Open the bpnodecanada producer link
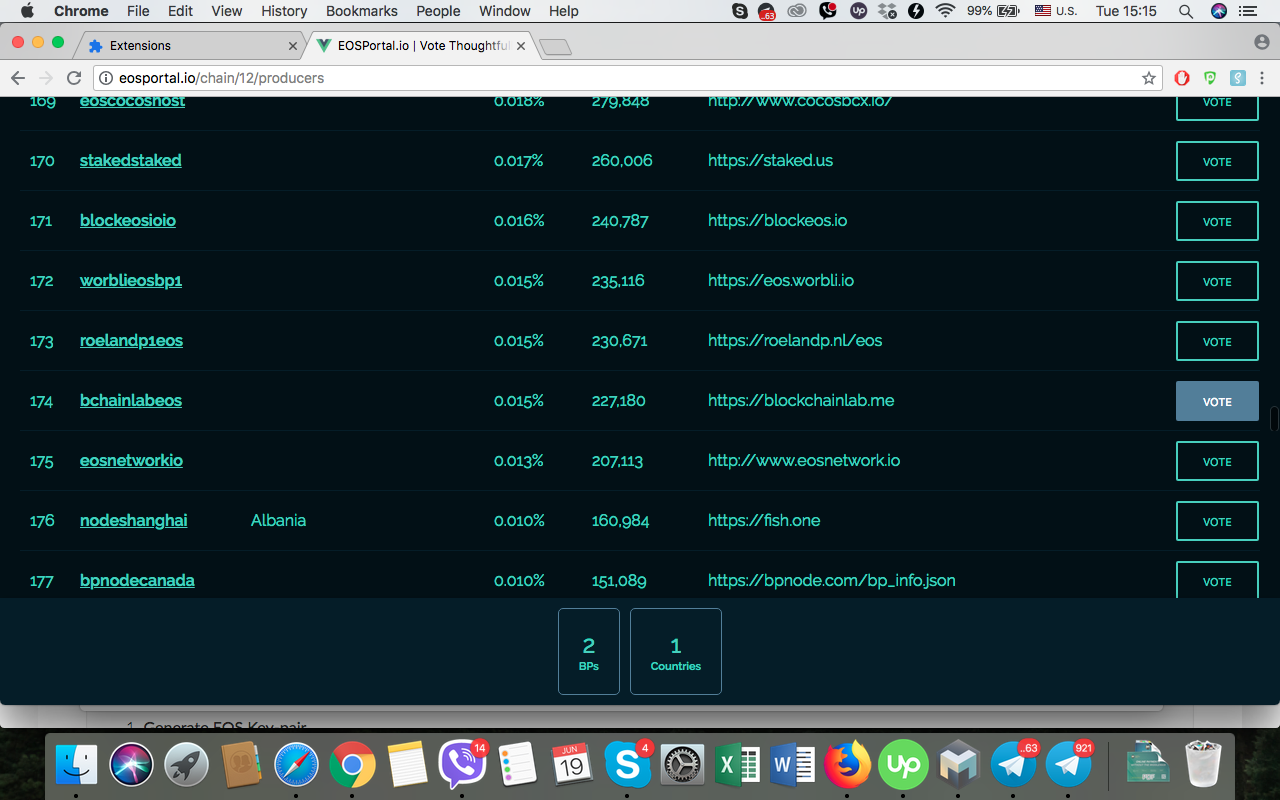This screenshot has width=1280, height=800. tap(137, 580)
